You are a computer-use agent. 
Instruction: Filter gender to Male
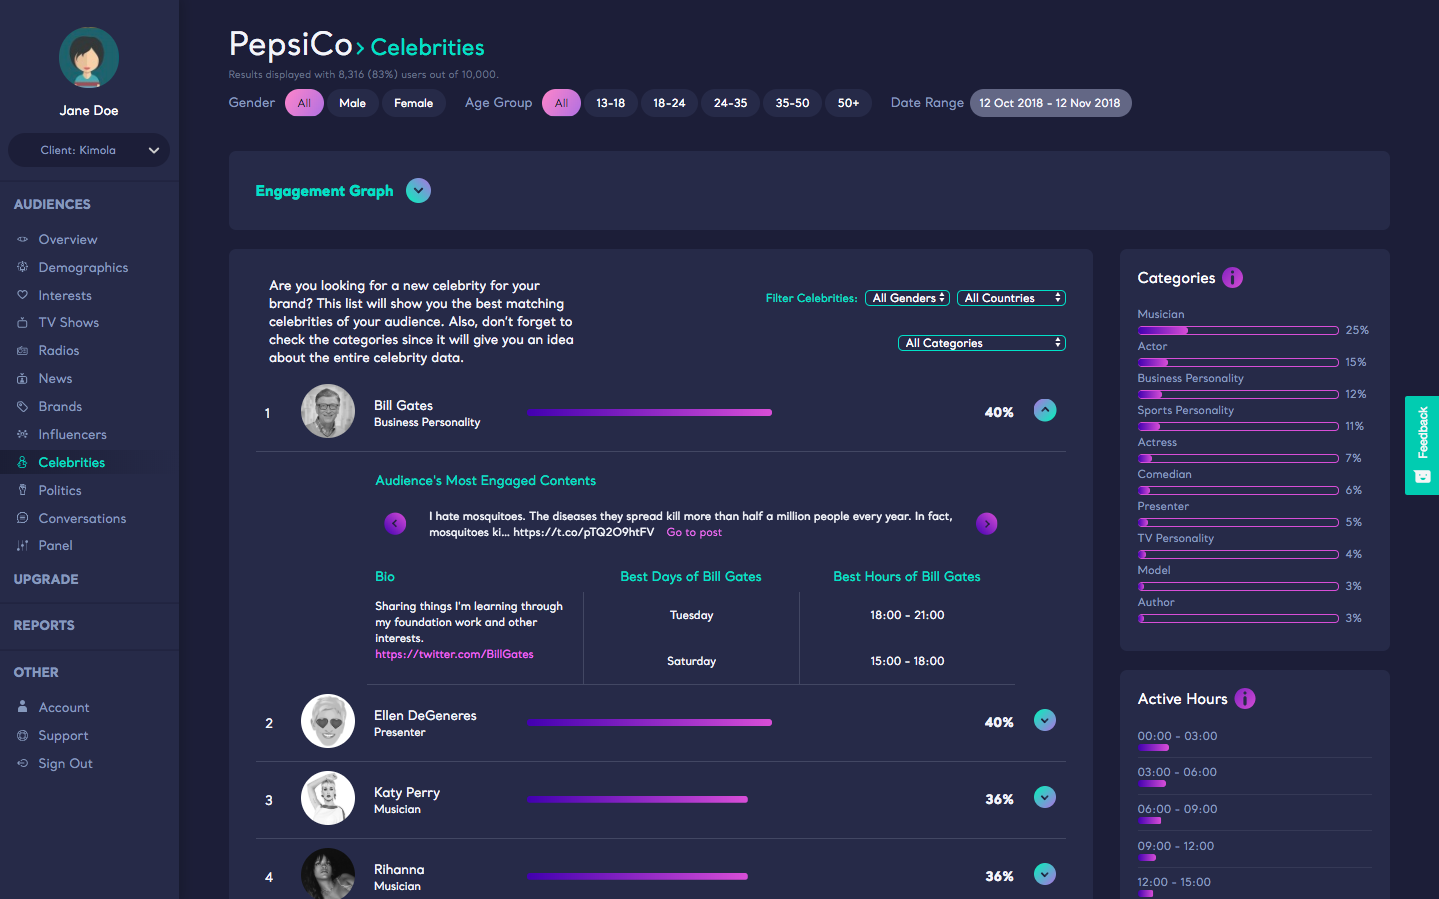[352, 103]
